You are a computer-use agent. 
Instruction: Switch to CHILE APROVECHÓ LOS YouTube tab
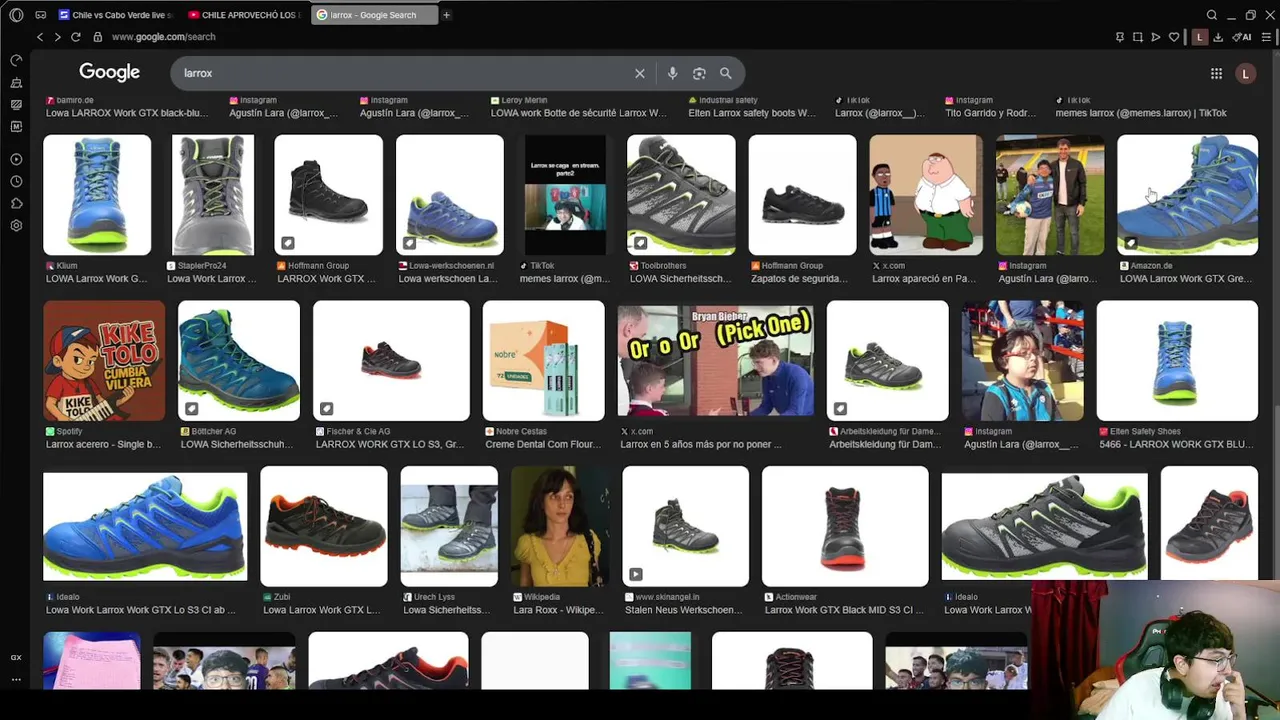coord(245,15)
